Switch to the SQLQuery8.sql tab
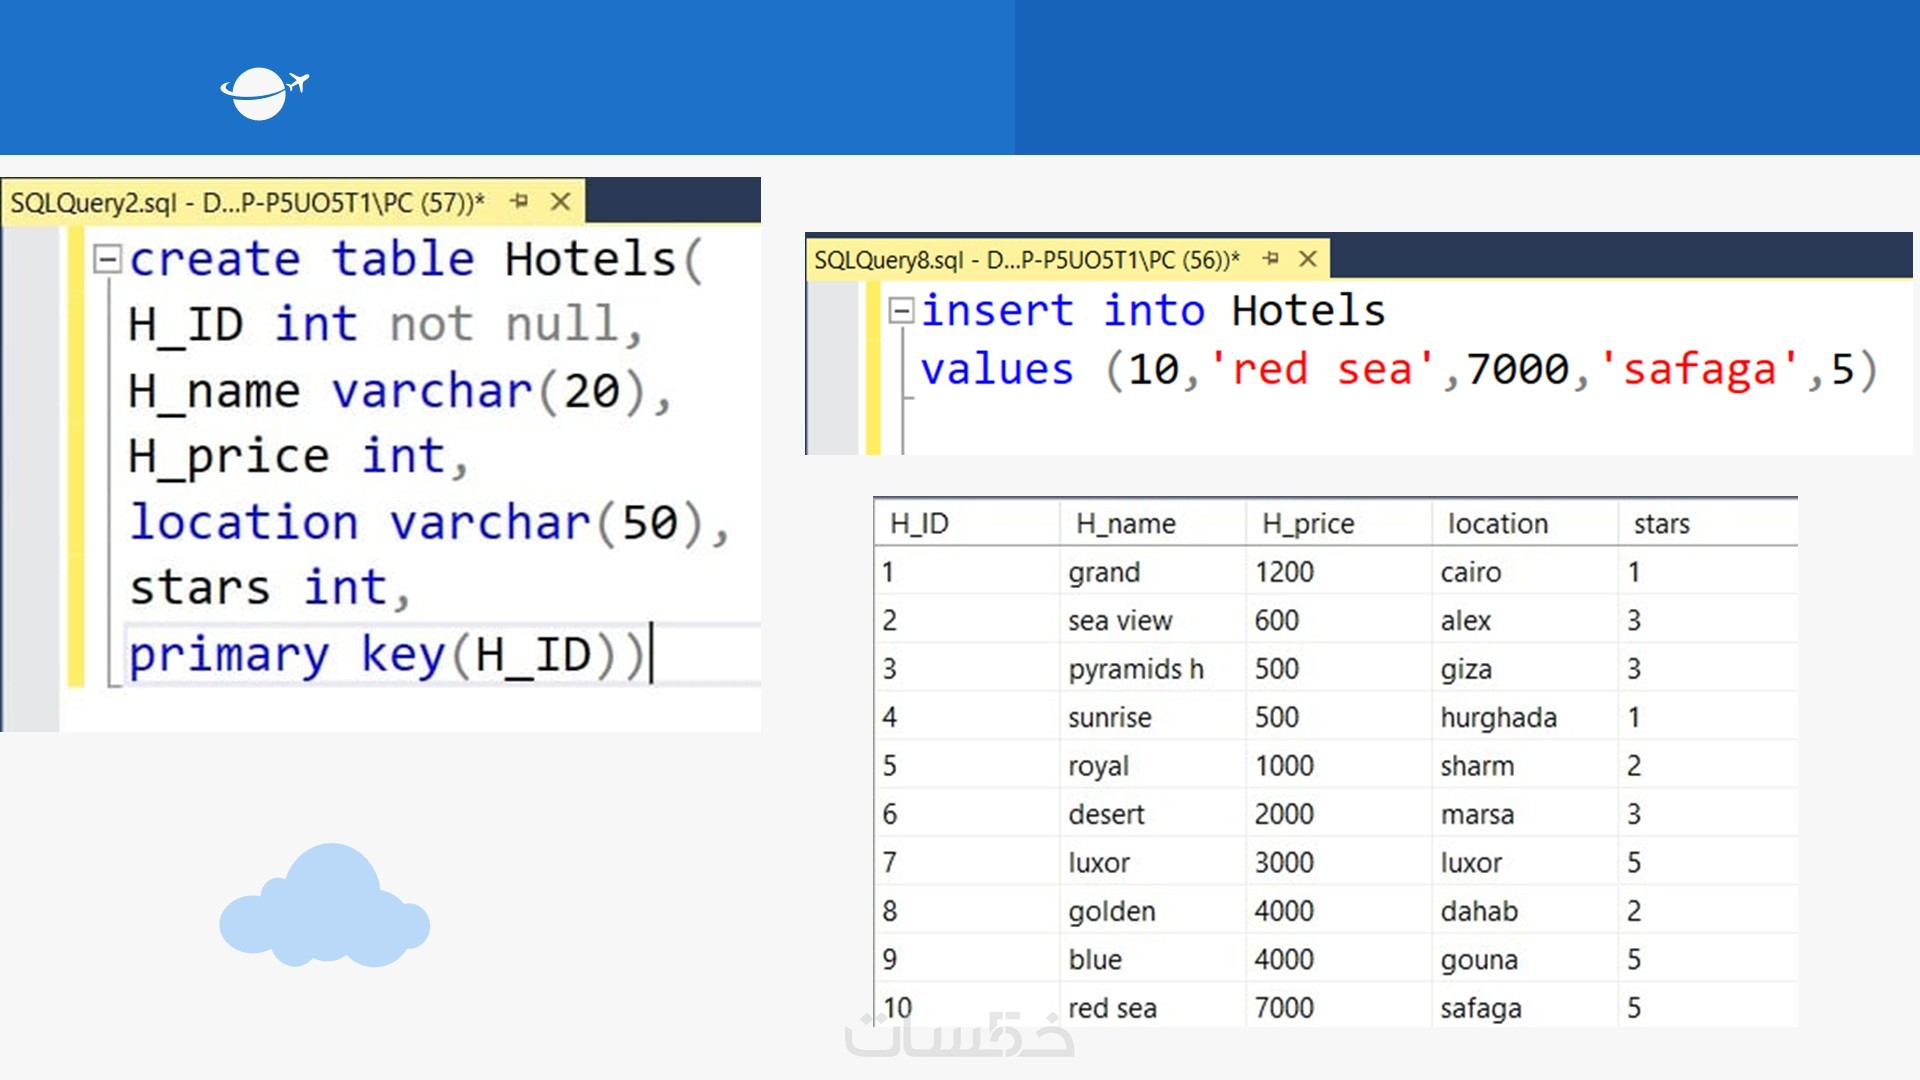The height and width of the screenshot is (1080, 1920). click(x=1026, y=260)
